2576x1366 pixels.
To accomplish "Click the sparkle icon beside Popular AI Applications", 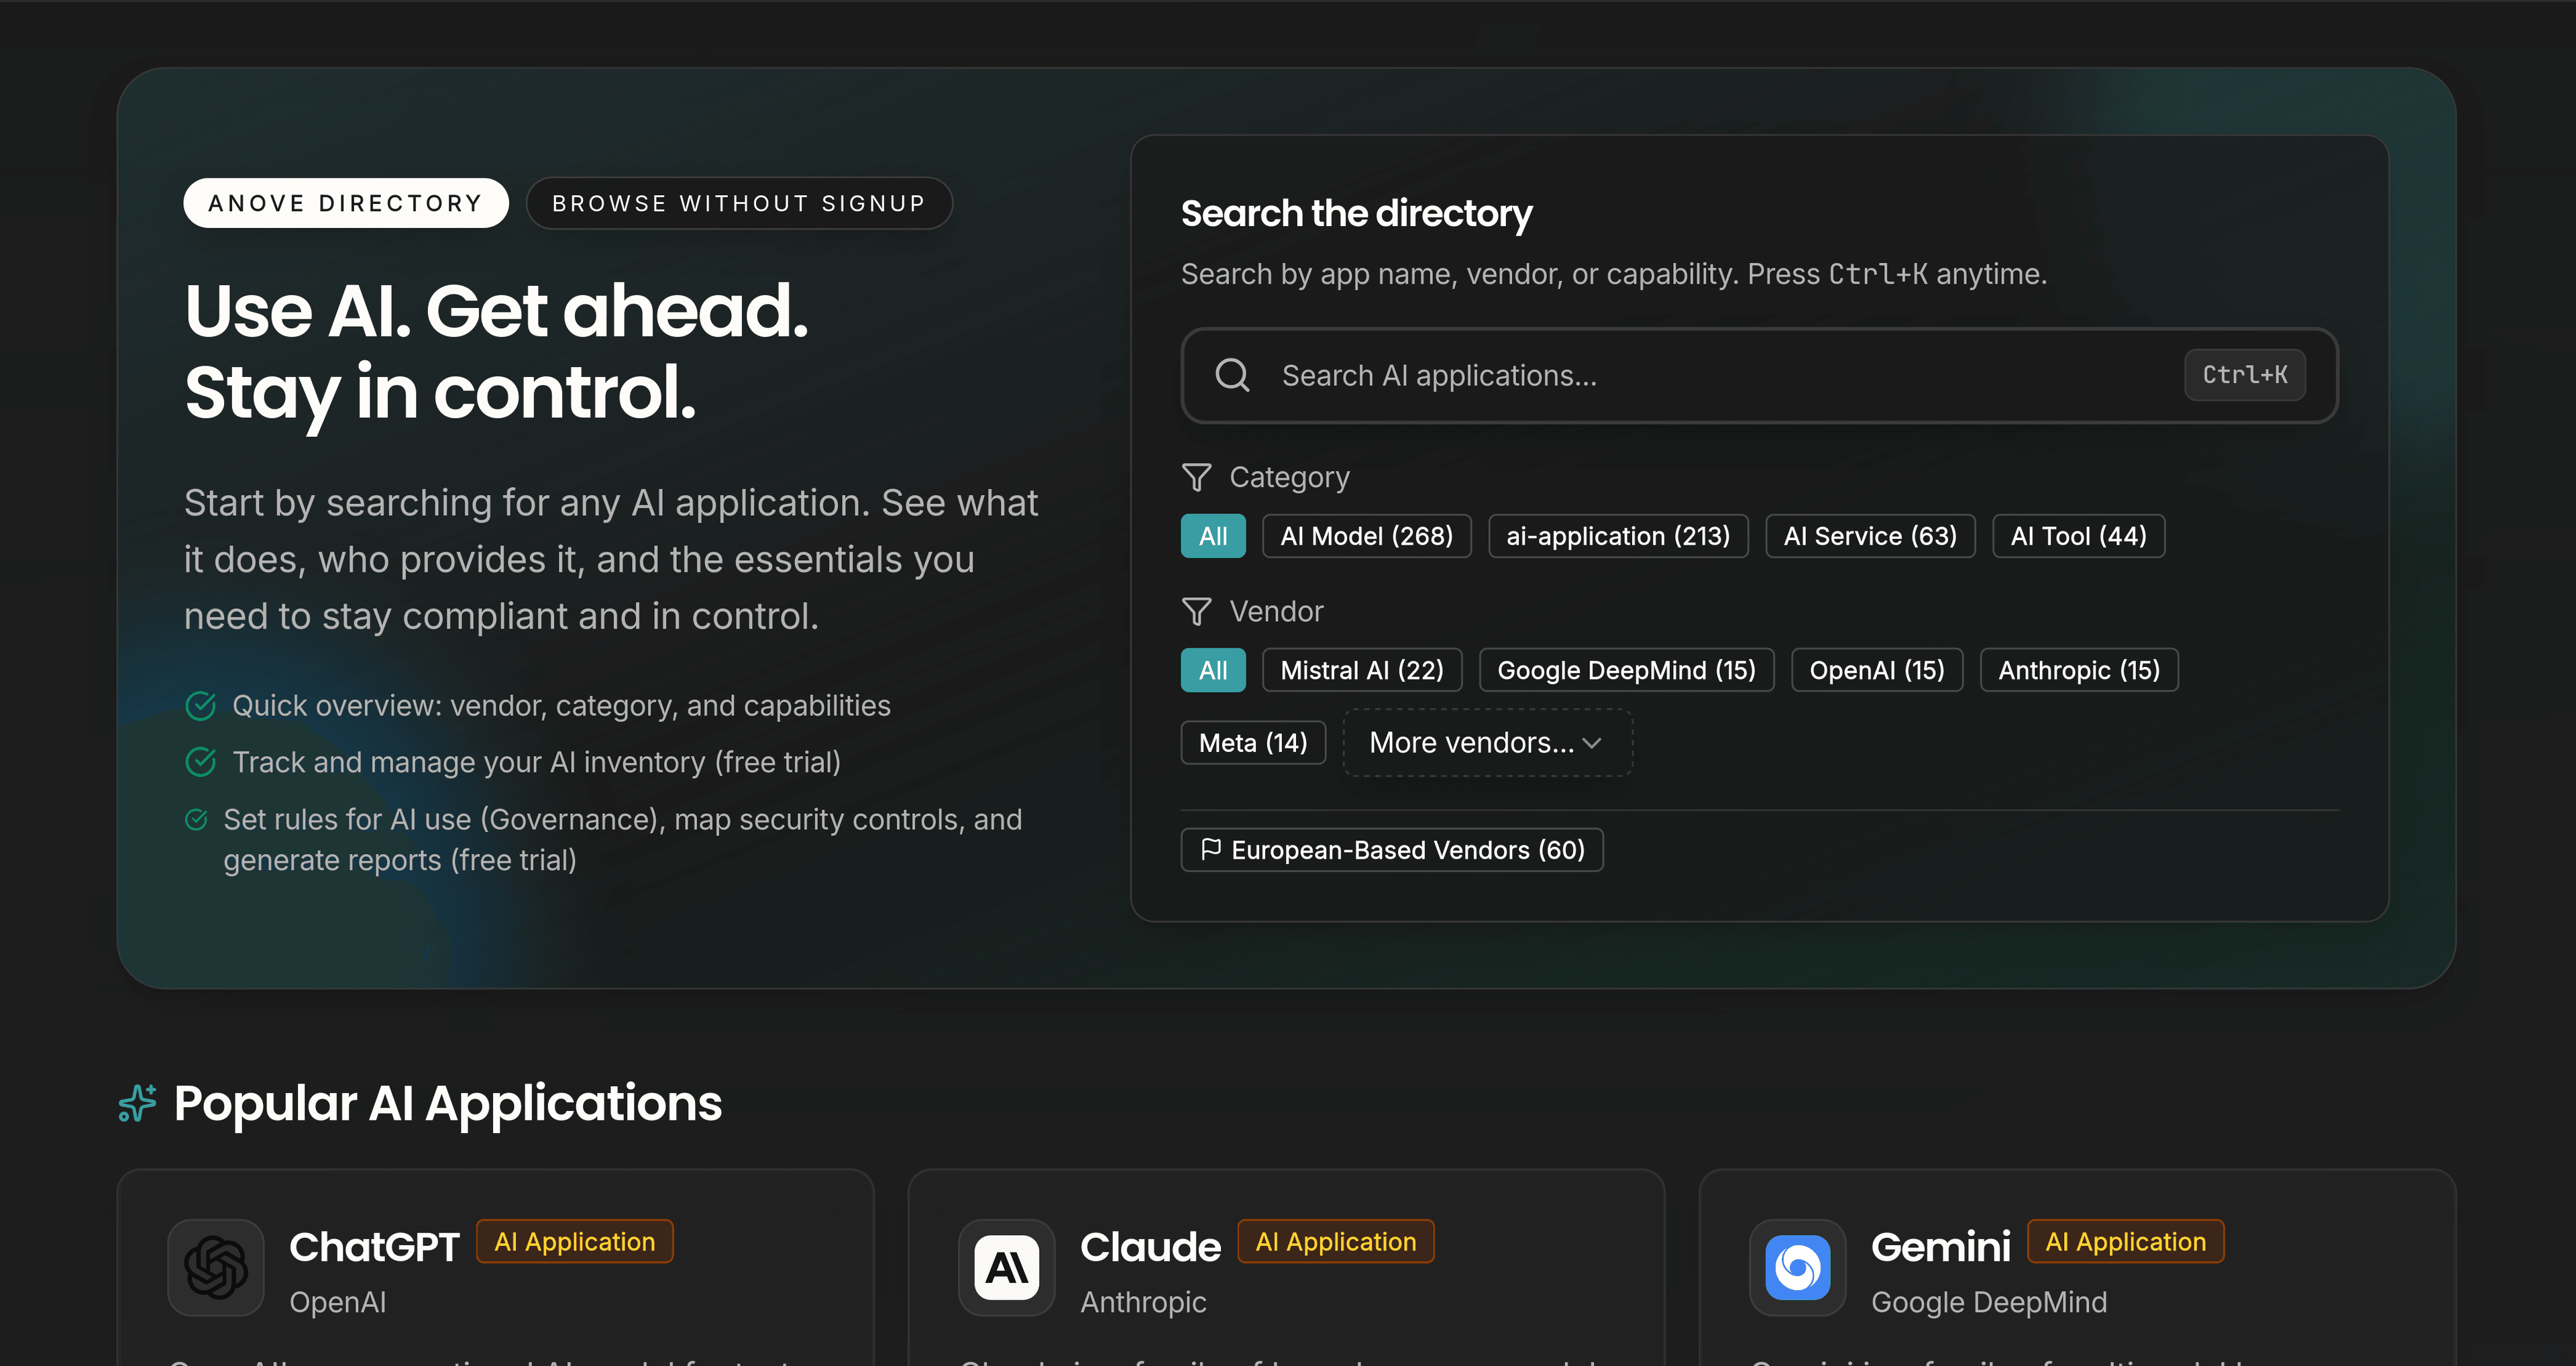I will (x=137, y=1103).
